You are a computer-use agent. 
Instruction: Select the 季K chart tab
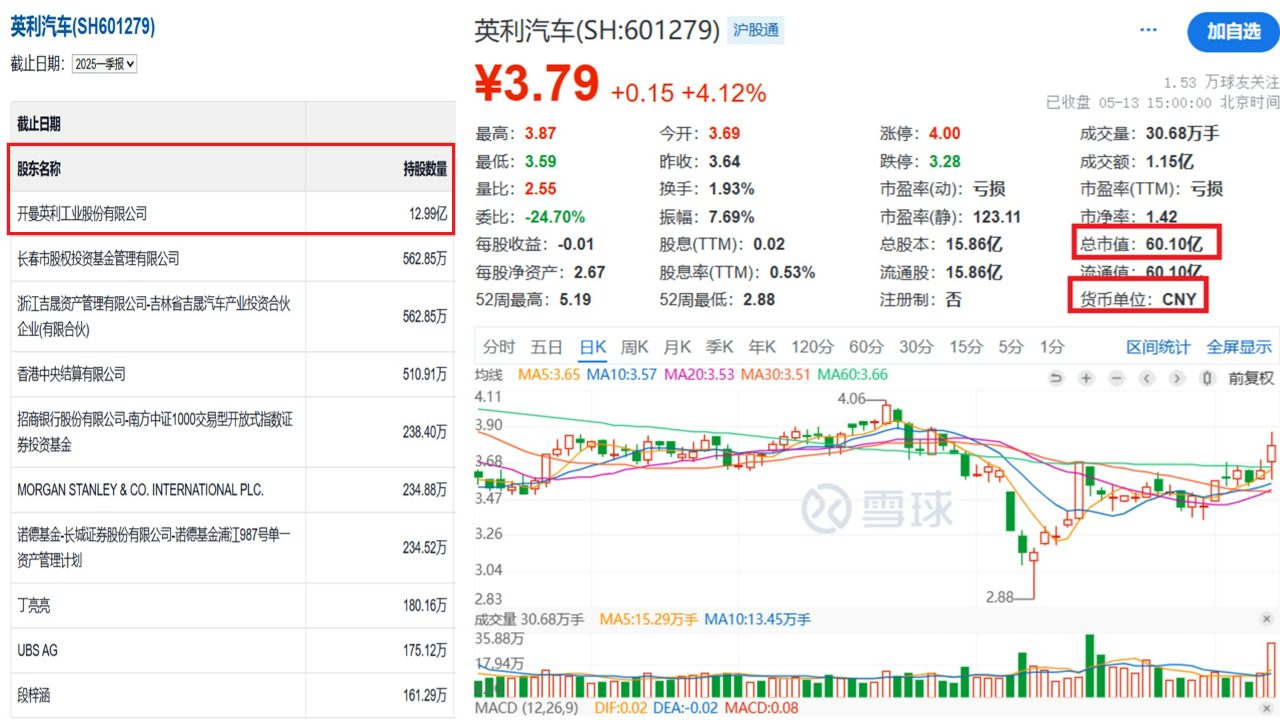click(720, 347)
